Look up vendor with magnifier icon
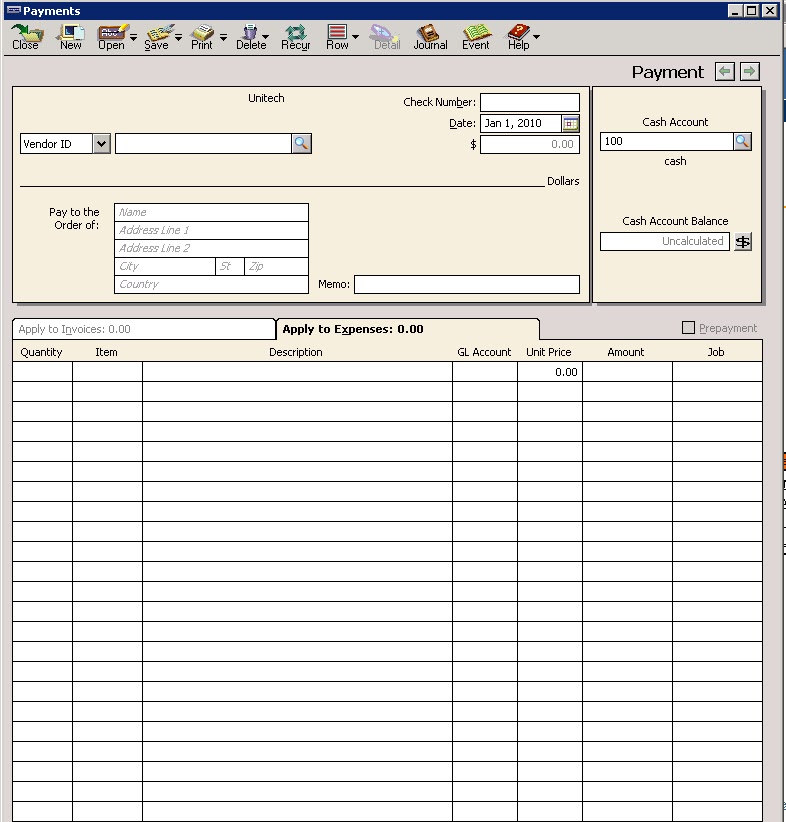Screen dimensions: 786x822 coord(302,143)
